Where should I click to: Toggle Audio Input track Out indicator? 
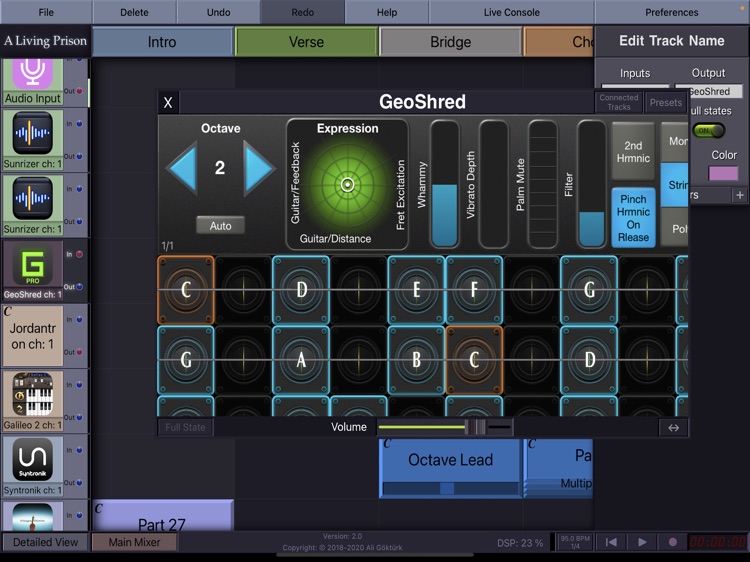(x=79, y=91)
